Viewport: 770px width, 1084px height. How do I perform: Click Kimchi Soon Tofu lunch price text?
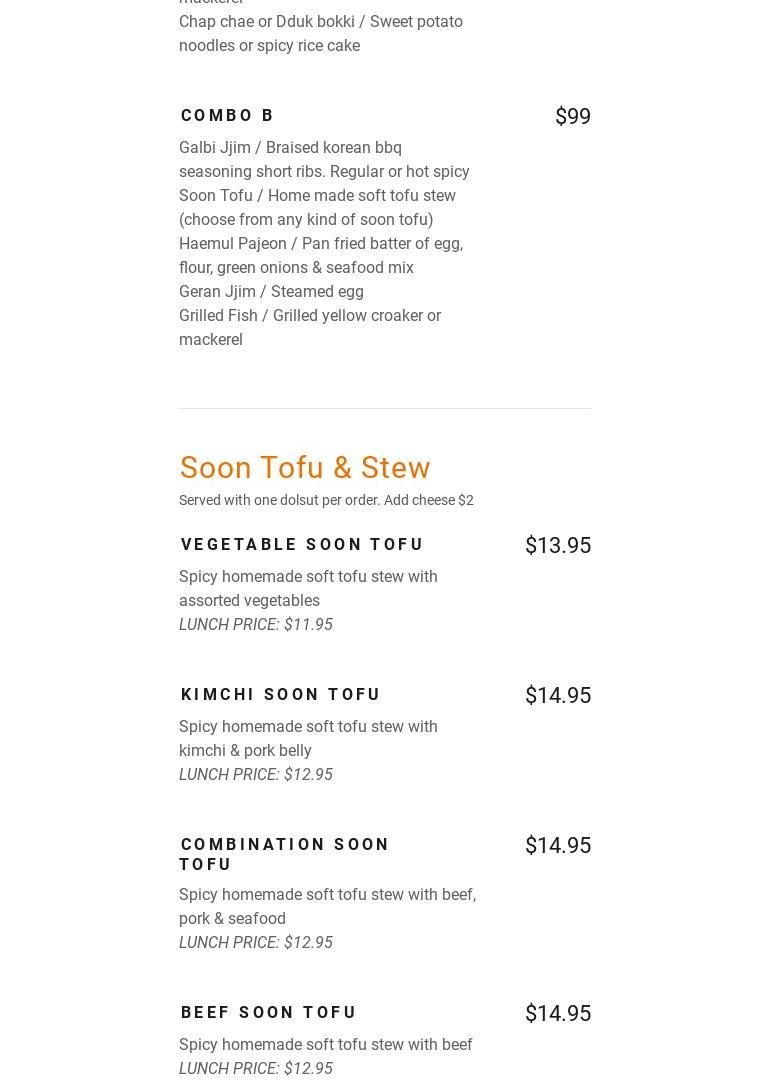(256, 774)
